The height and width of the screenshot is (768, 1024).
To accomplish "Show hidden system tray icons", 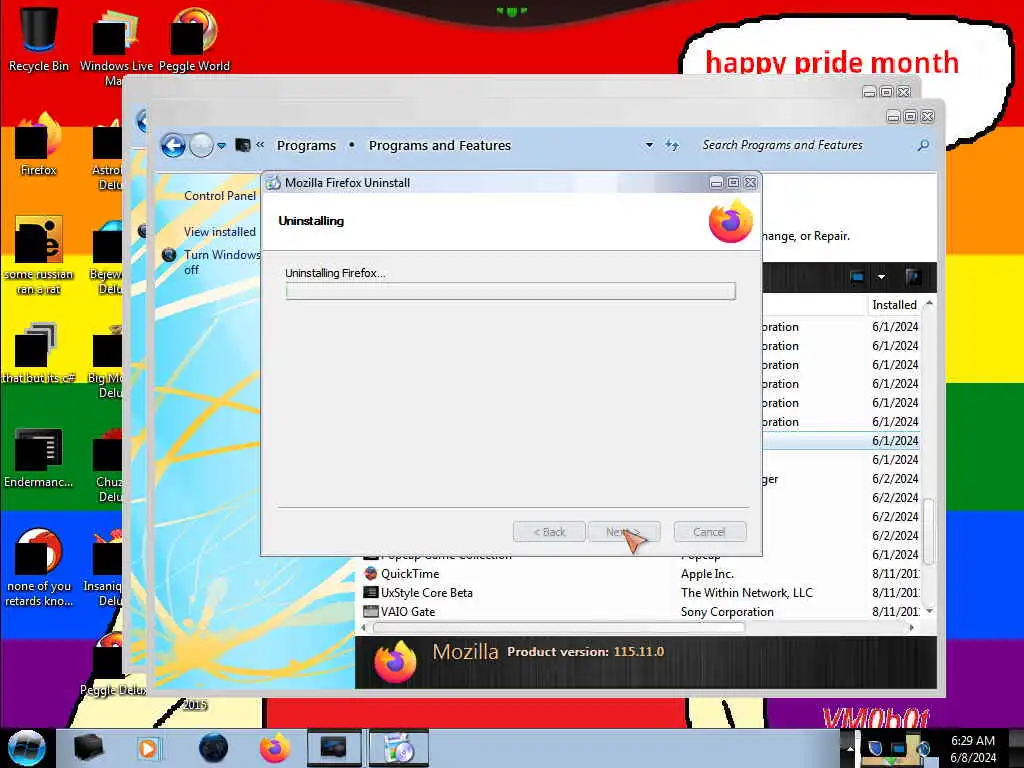I will point(850,748).
